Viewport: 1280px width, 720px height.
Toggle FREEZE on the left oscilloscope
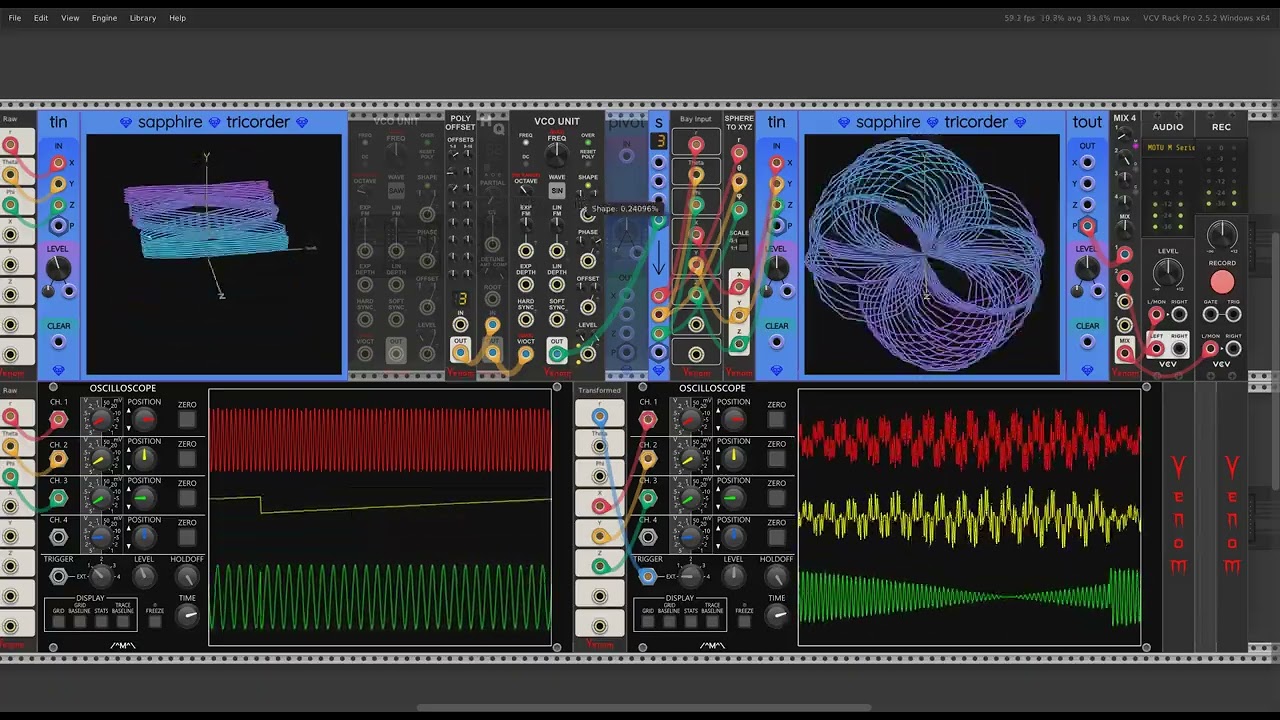[154, 621]
